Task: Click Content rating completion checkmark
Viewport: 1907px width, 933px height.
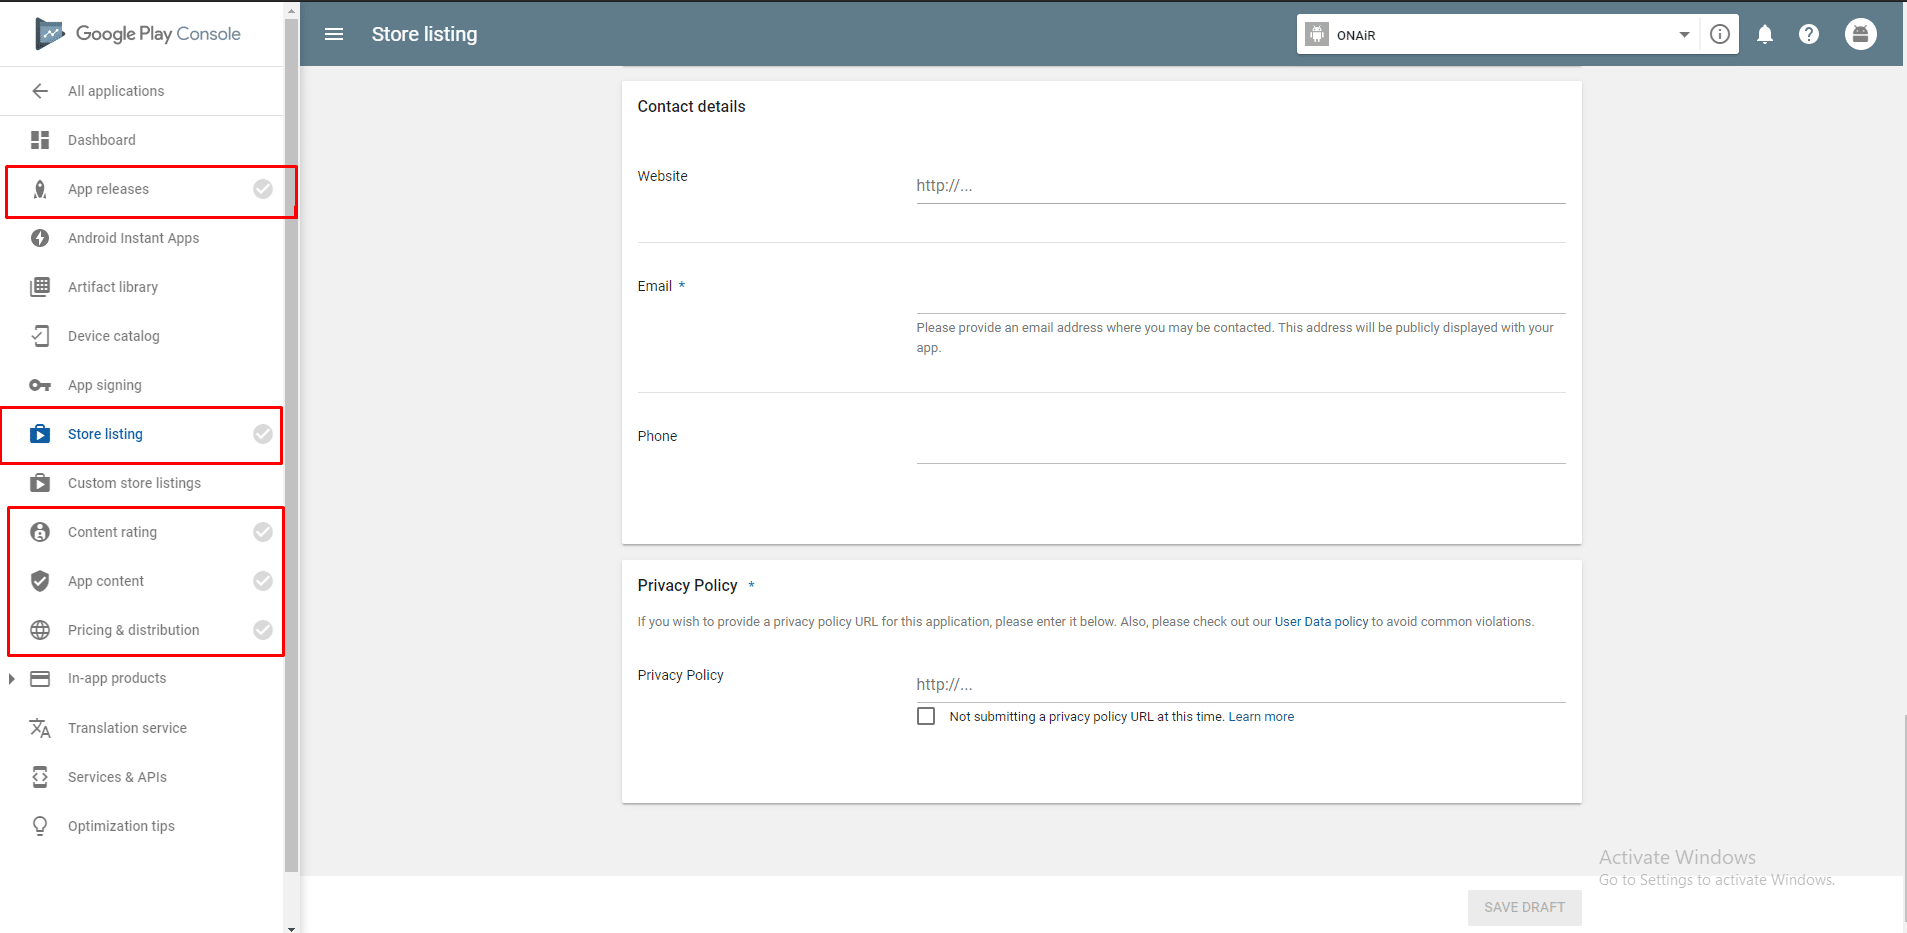Action: click(263, 532)
